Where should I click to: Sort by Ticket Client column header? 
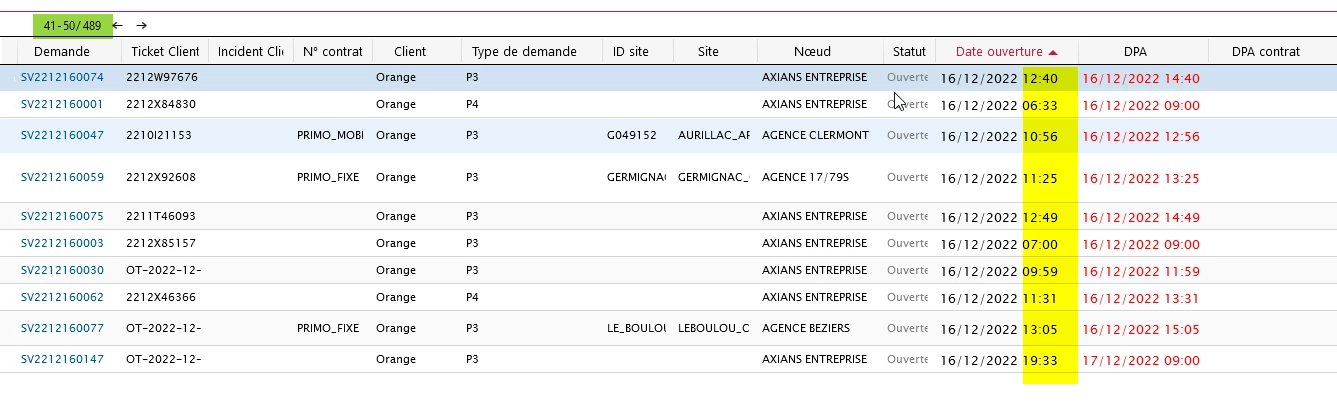coord(164,51)
